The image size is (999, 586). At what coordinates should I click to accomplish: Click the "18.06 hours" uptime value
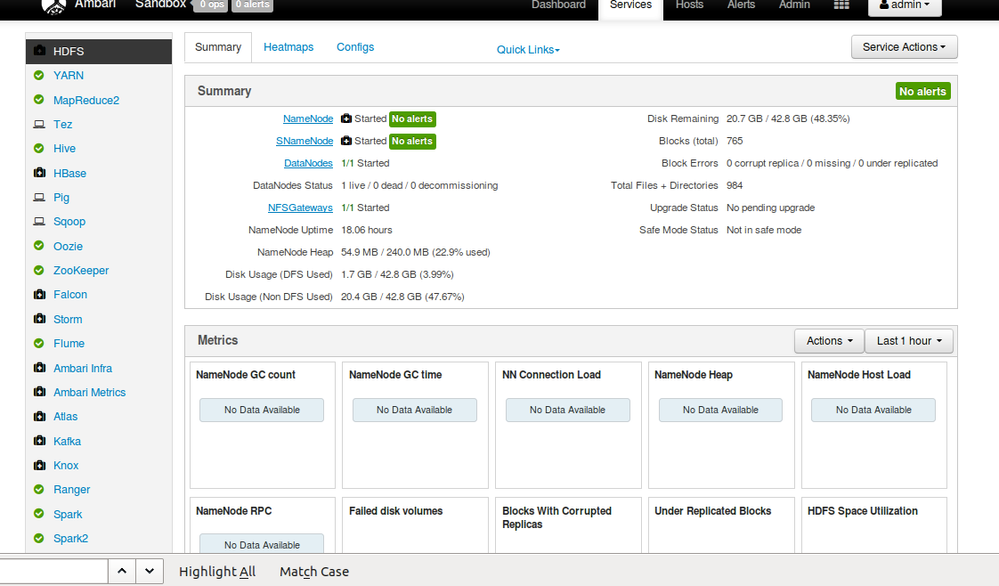click(366, 230)
